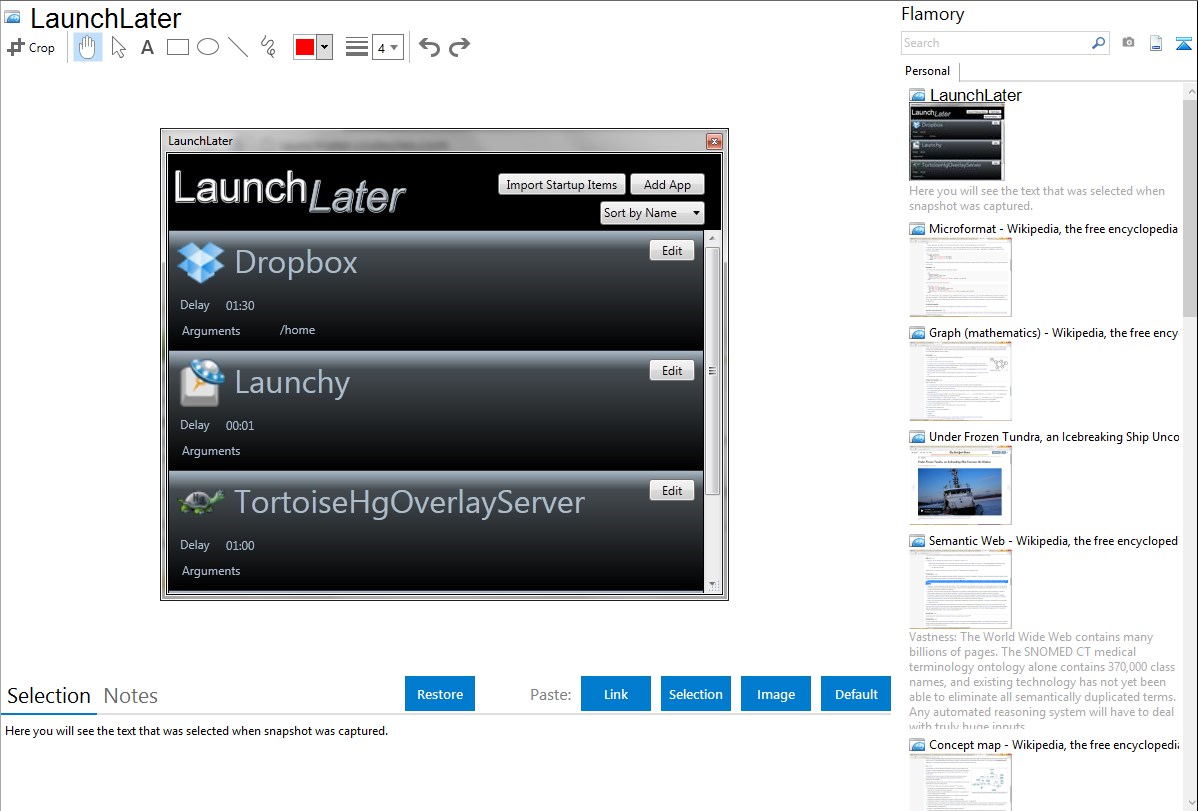Click the Image paste button
This screenshot has height=811, width=1198.
click(776, 694)
